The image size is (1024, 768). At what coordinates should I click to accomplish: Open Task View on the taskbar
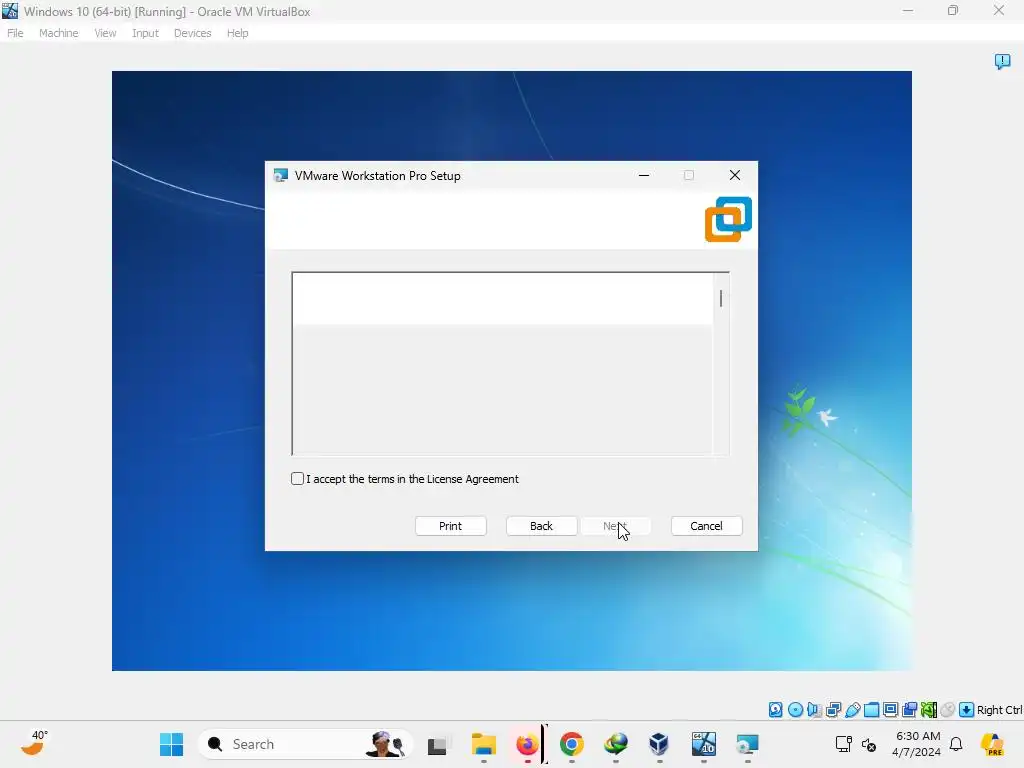437,744
